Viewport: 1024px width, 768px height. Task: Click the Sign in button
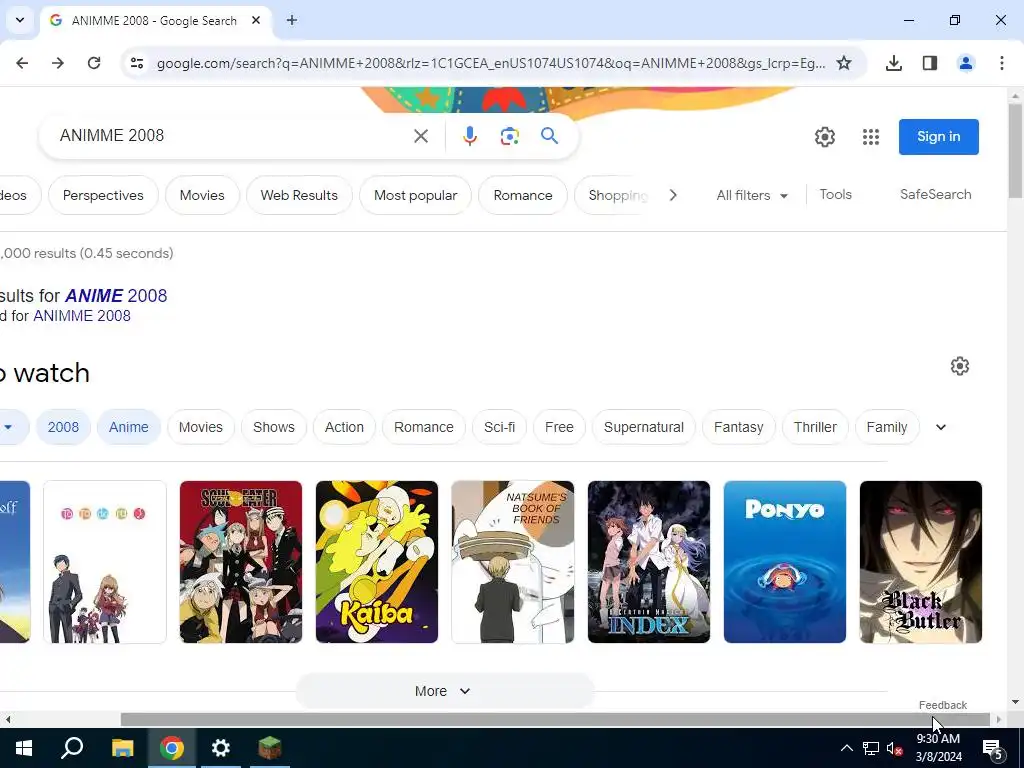tap(938, 136)
